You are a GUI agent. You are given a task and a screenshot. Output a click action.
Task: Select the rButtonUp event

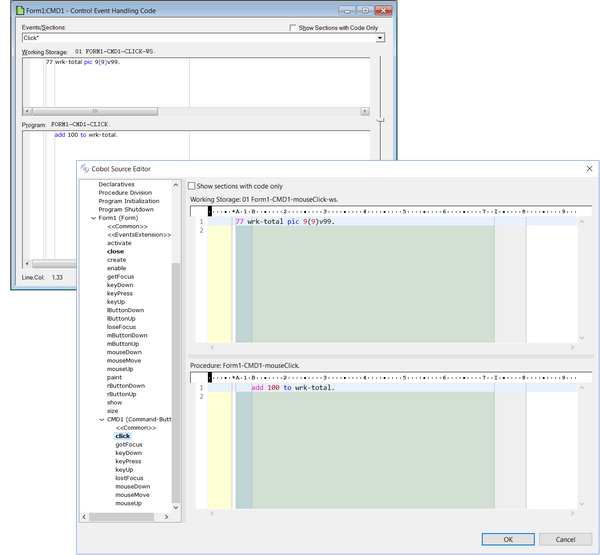pos(121,394)
